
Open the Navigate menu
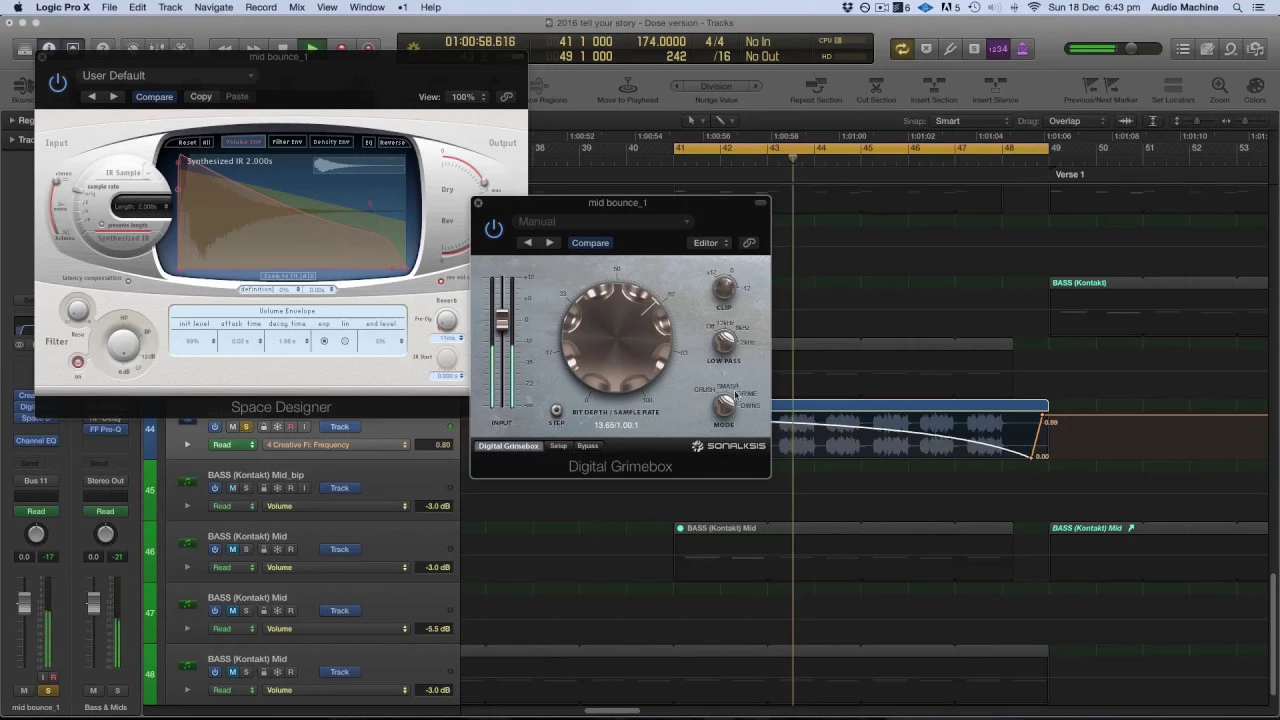[x=214, y=8]
